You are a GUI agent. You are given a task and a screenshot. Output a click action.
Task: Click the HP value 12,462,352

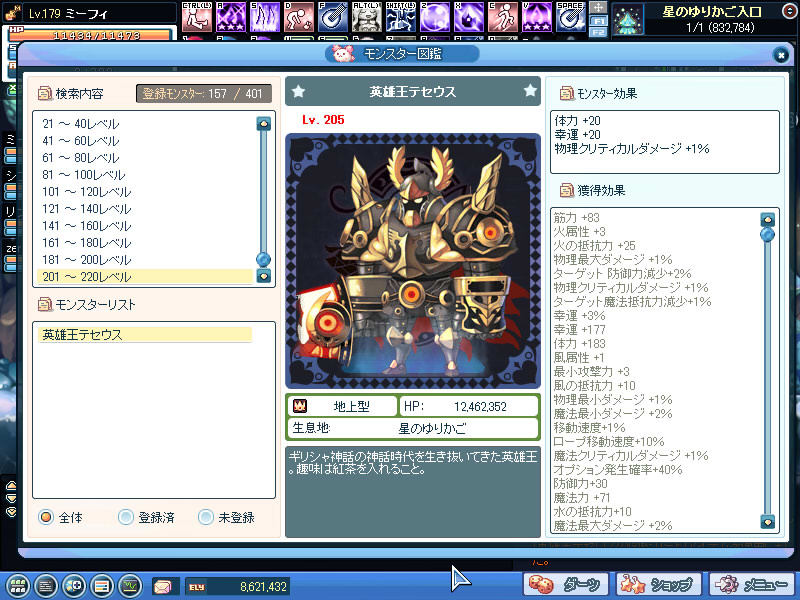coord(480,407)
